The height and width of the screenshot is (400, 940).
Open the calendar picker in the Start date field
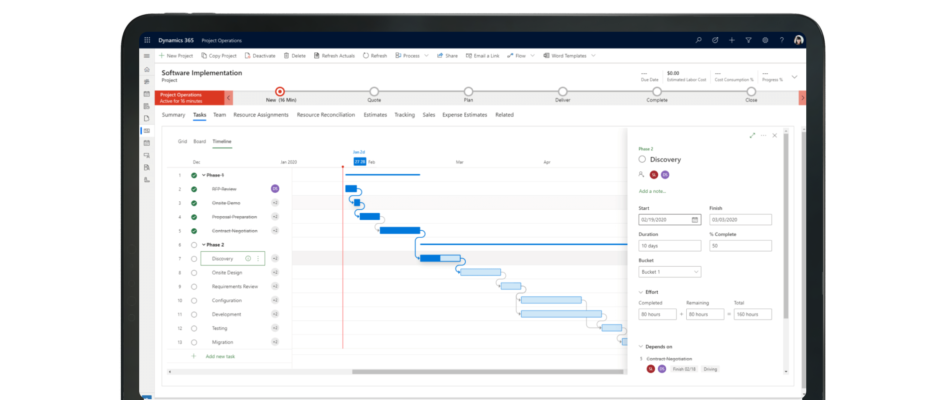[695, 220]
